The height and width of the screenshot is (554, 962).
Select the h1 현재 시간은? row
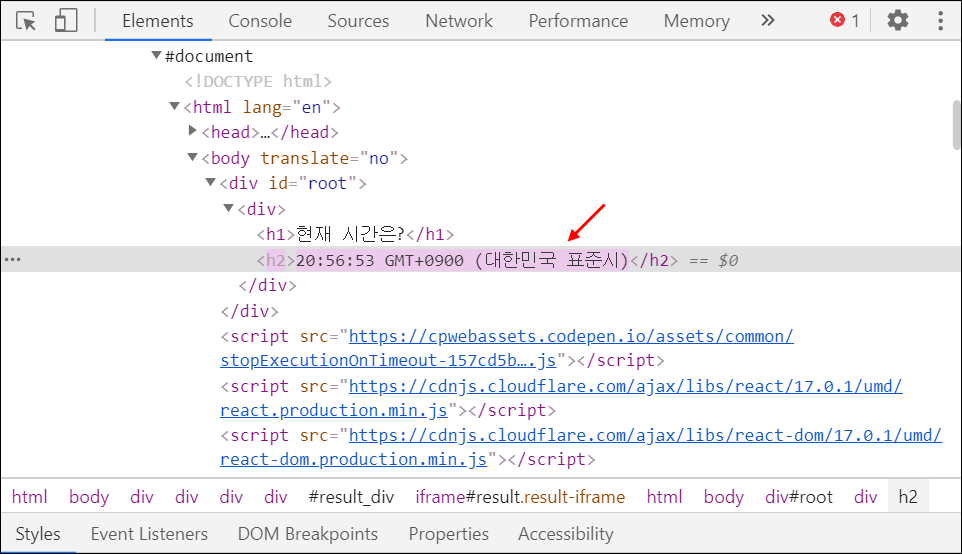click(x=355, y=234)
